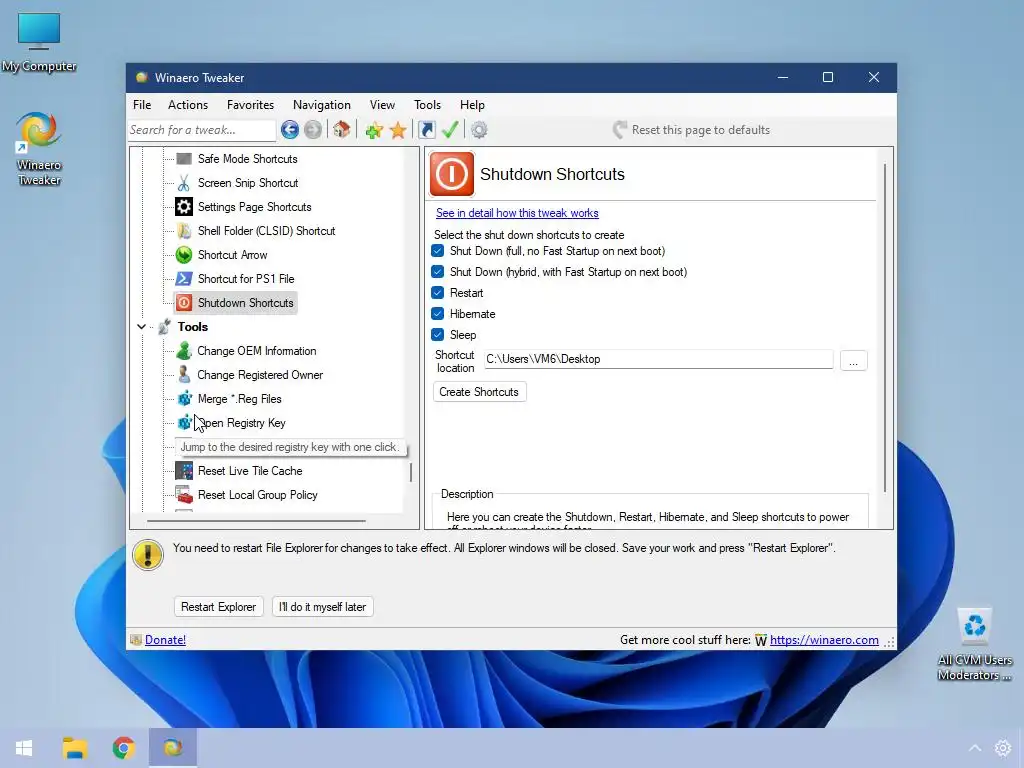Click the Reset Live Tile Cache icon
The image size is (1024, 768).
[x=184, y=471]
